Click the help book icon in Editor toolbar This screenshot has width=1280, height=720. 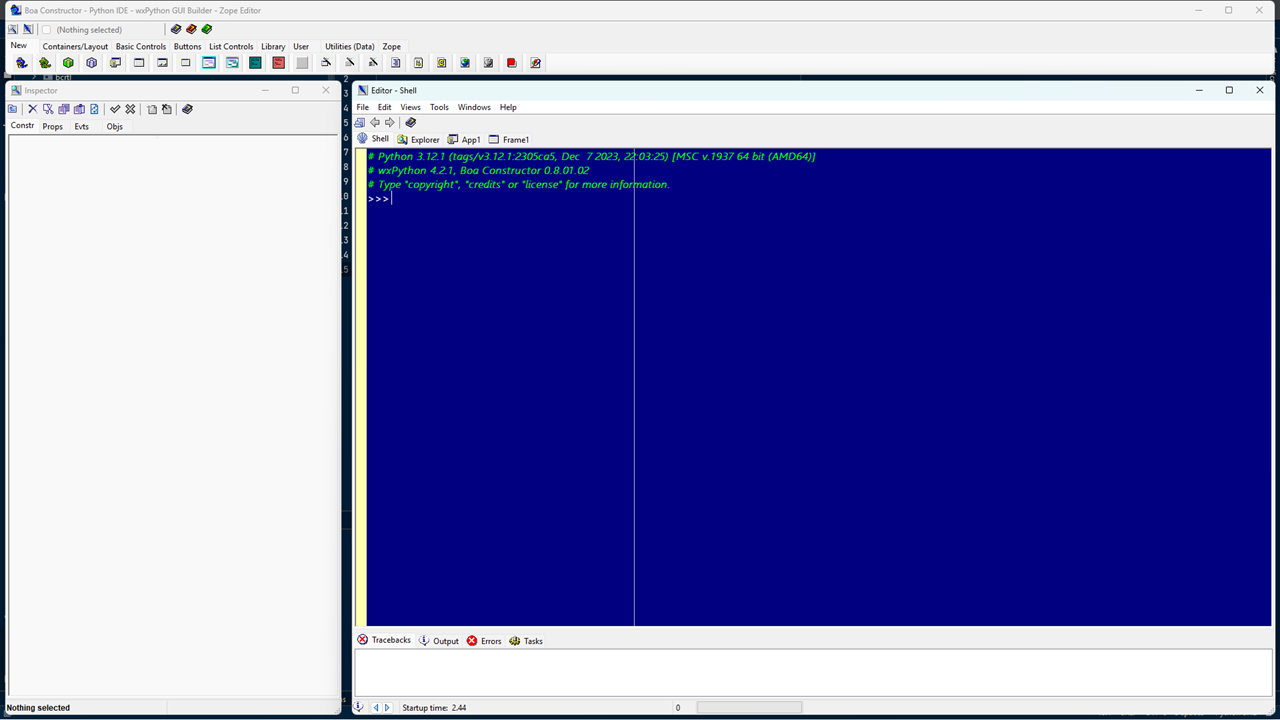click(410, 123)
